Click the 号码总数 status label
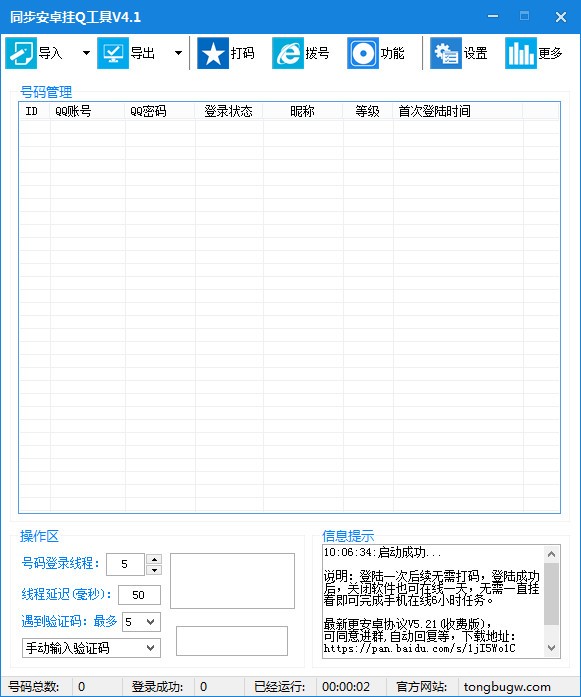 [x=34, y=687]
